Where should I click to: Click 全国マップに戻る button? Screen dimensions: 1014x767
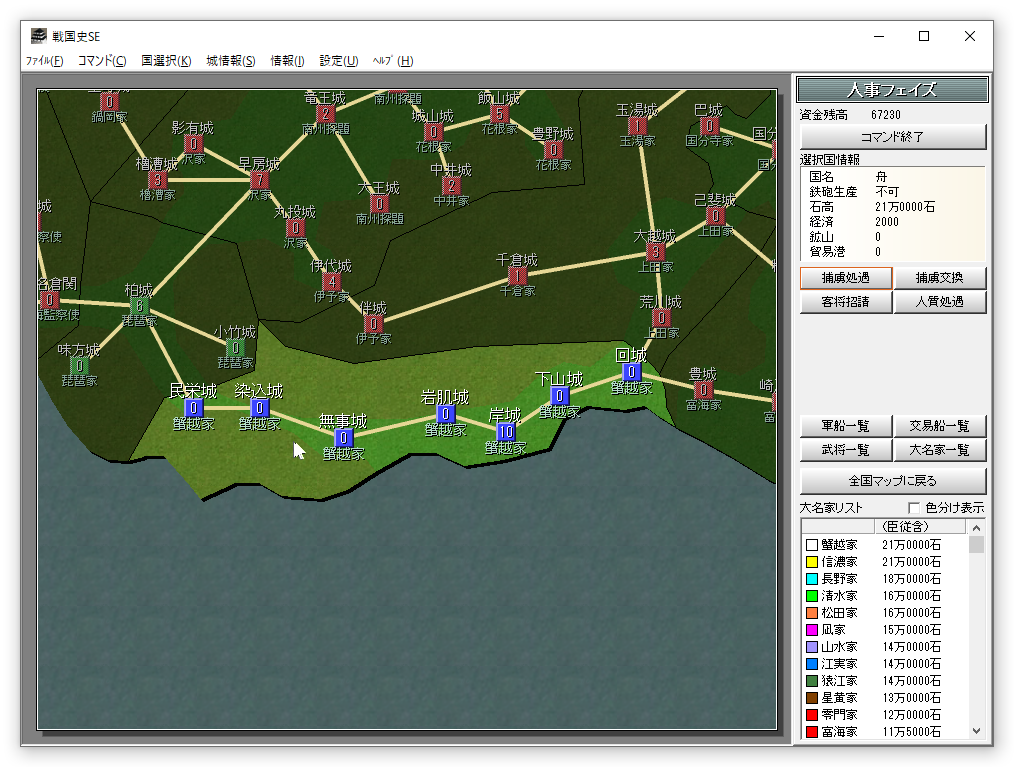(x=893, y=481)
